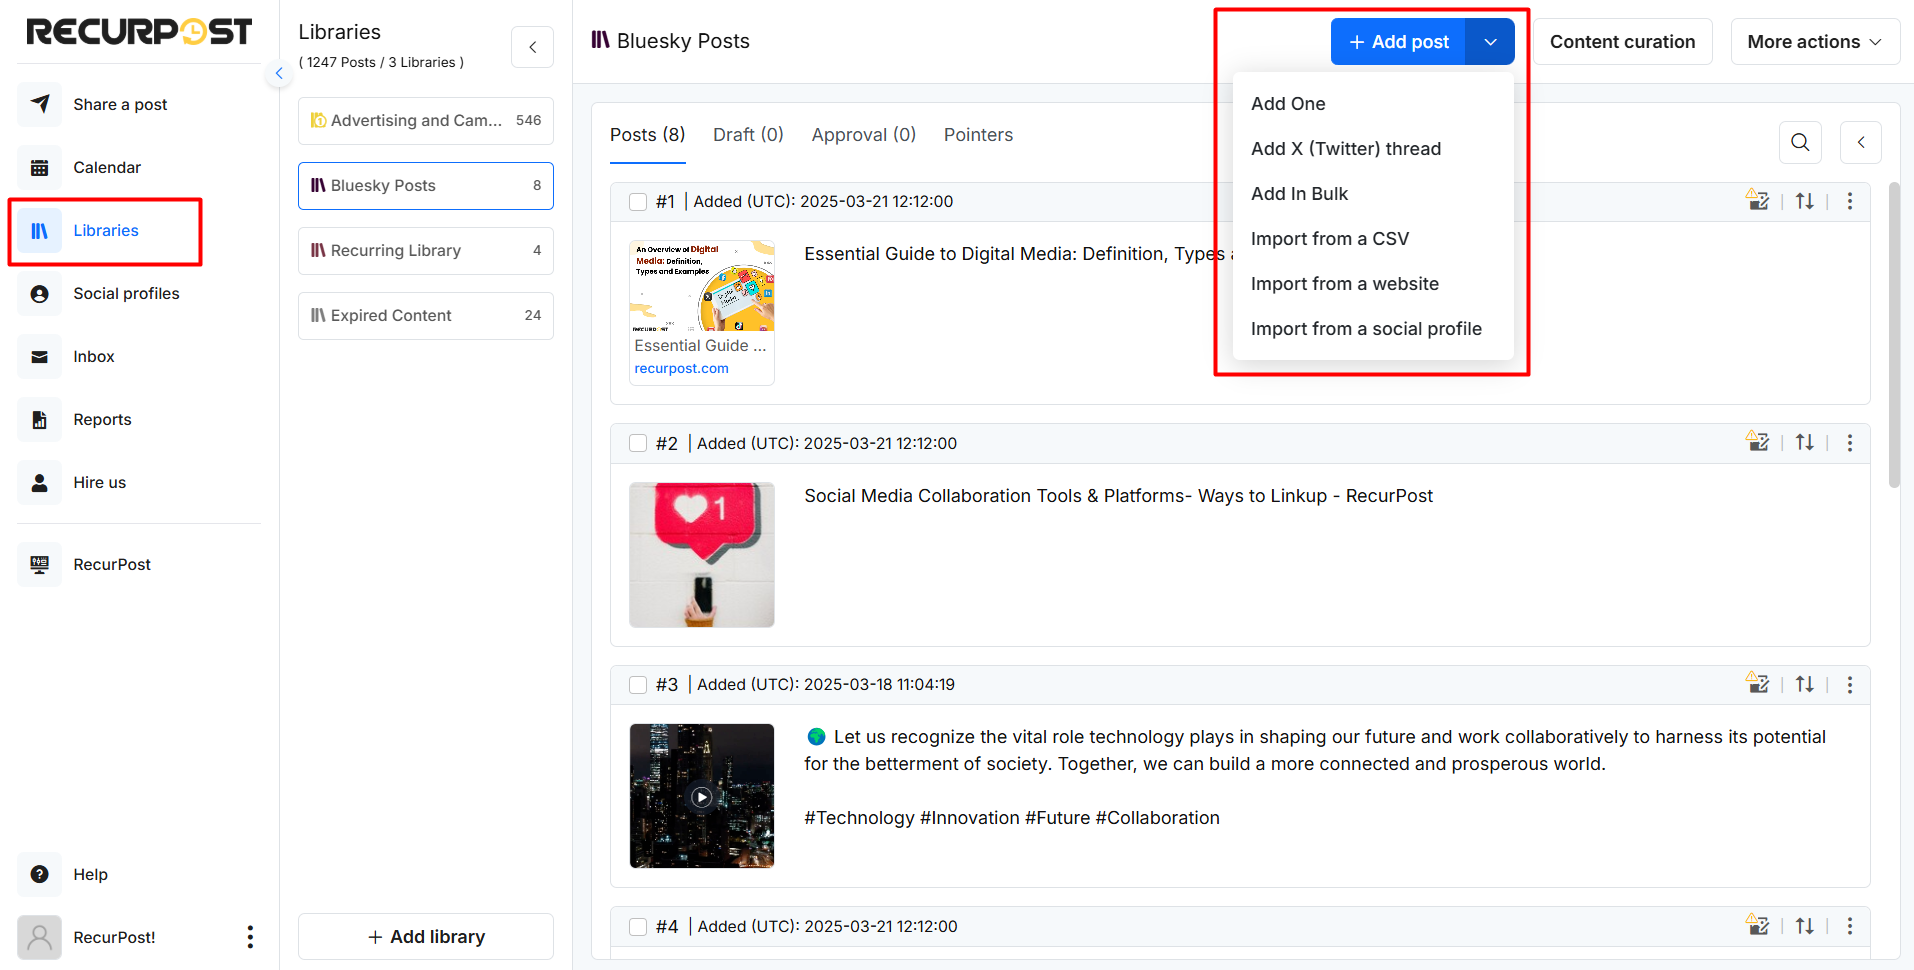Open the RecurPost workspace icon
Image resolution: width=1914 pixels, height=970 pixels.
[40, 565]
